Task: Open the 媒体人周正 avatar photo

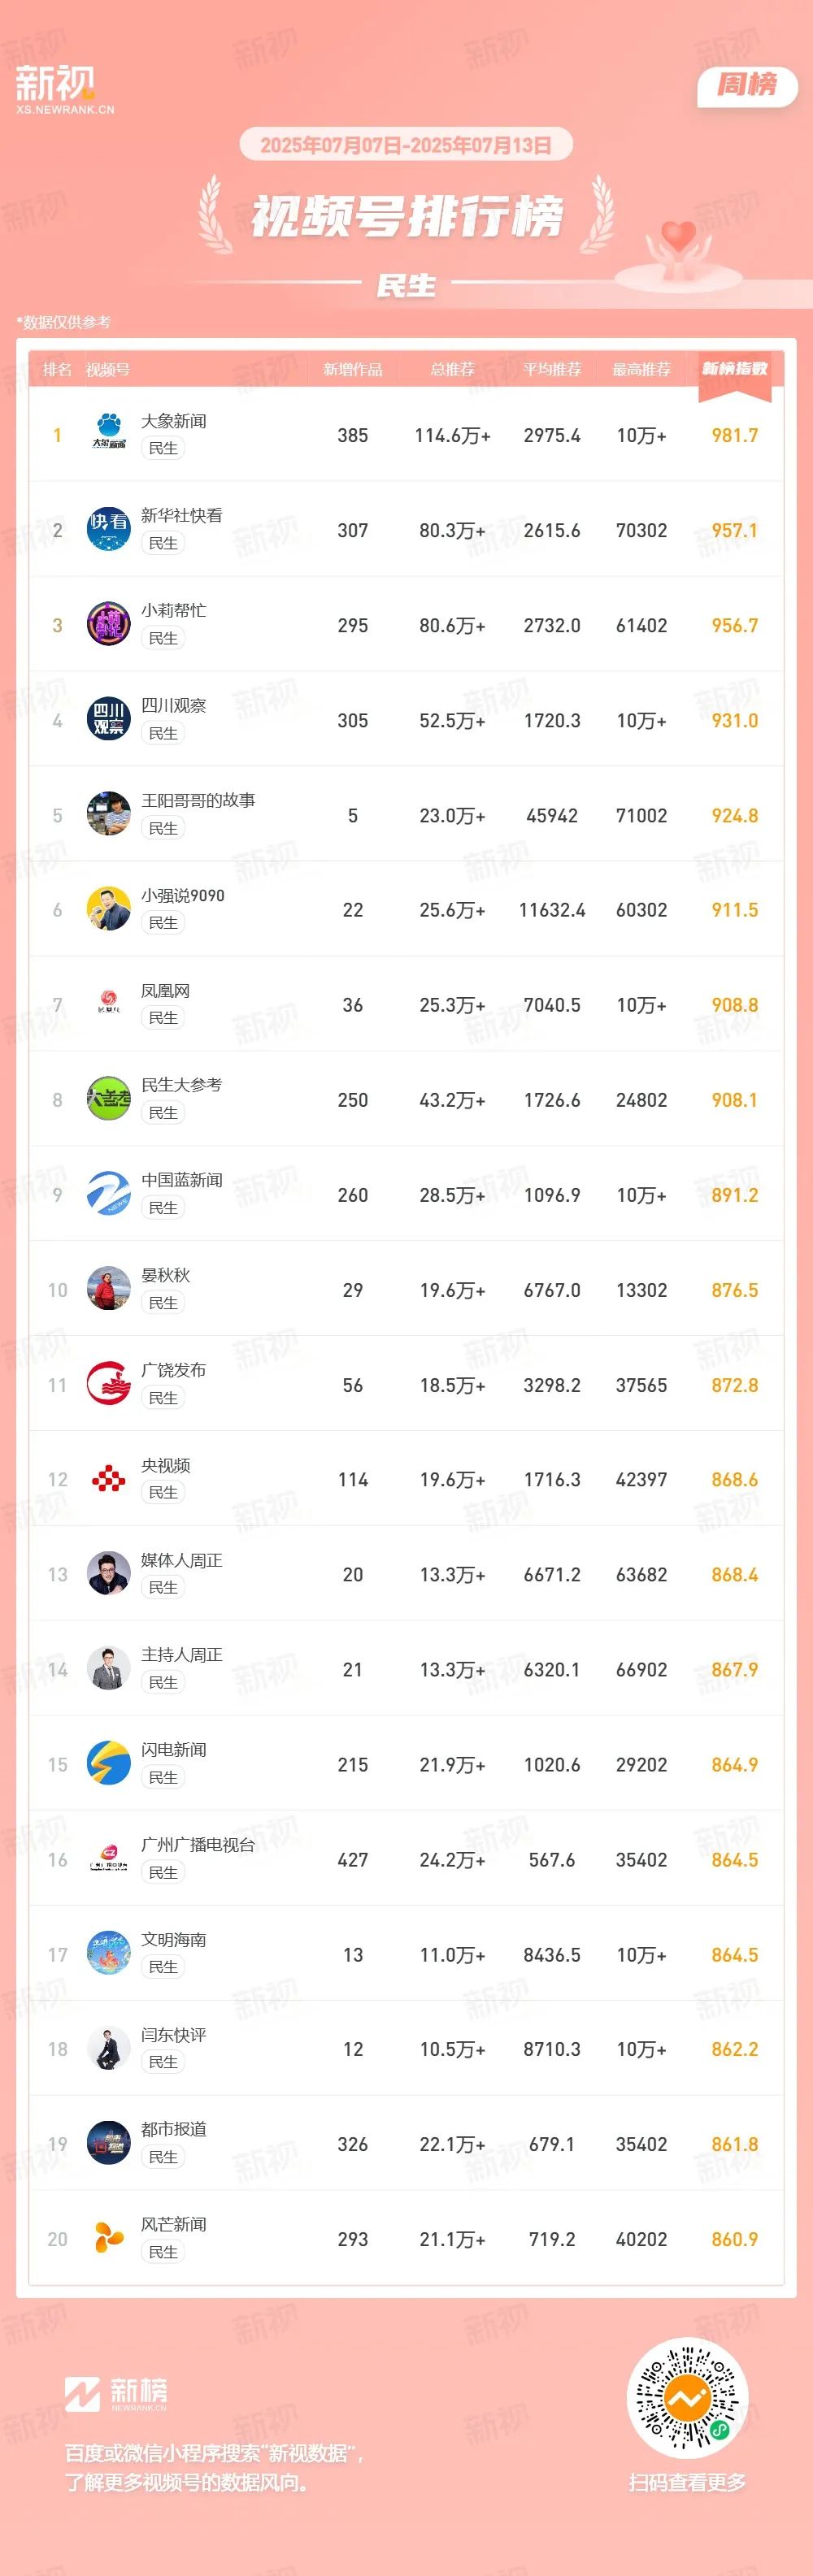Action: click(109, 1574)
